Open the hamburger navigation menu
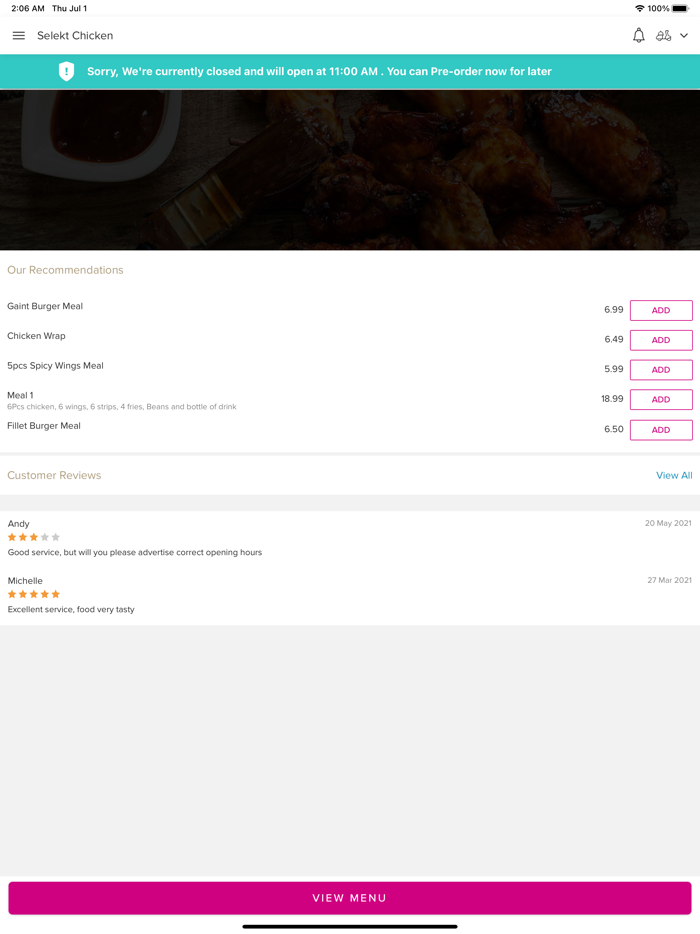The height and width of the screenshot is (934, 700). coord(18,35)
